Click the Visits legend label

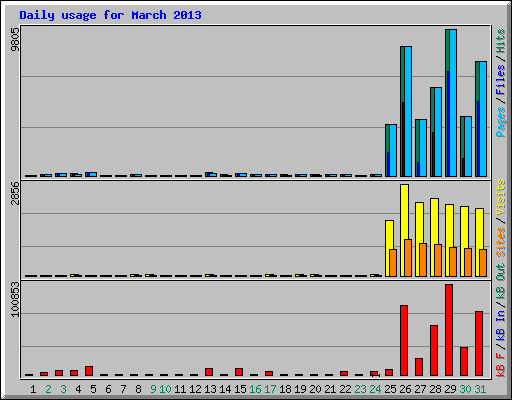pyautogui.click(x=500, y=197)
